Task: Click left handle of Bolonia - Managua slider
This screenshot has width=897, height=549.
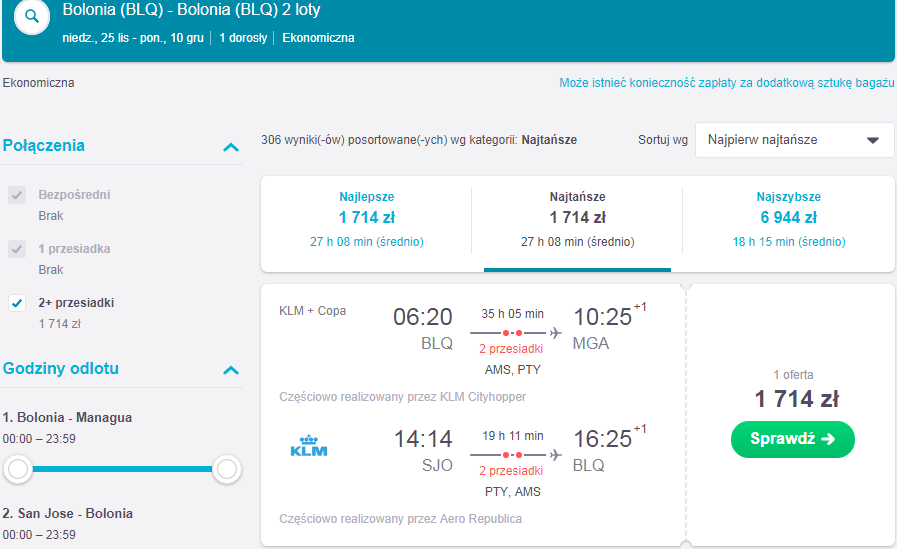Action: tap(18, 469)
